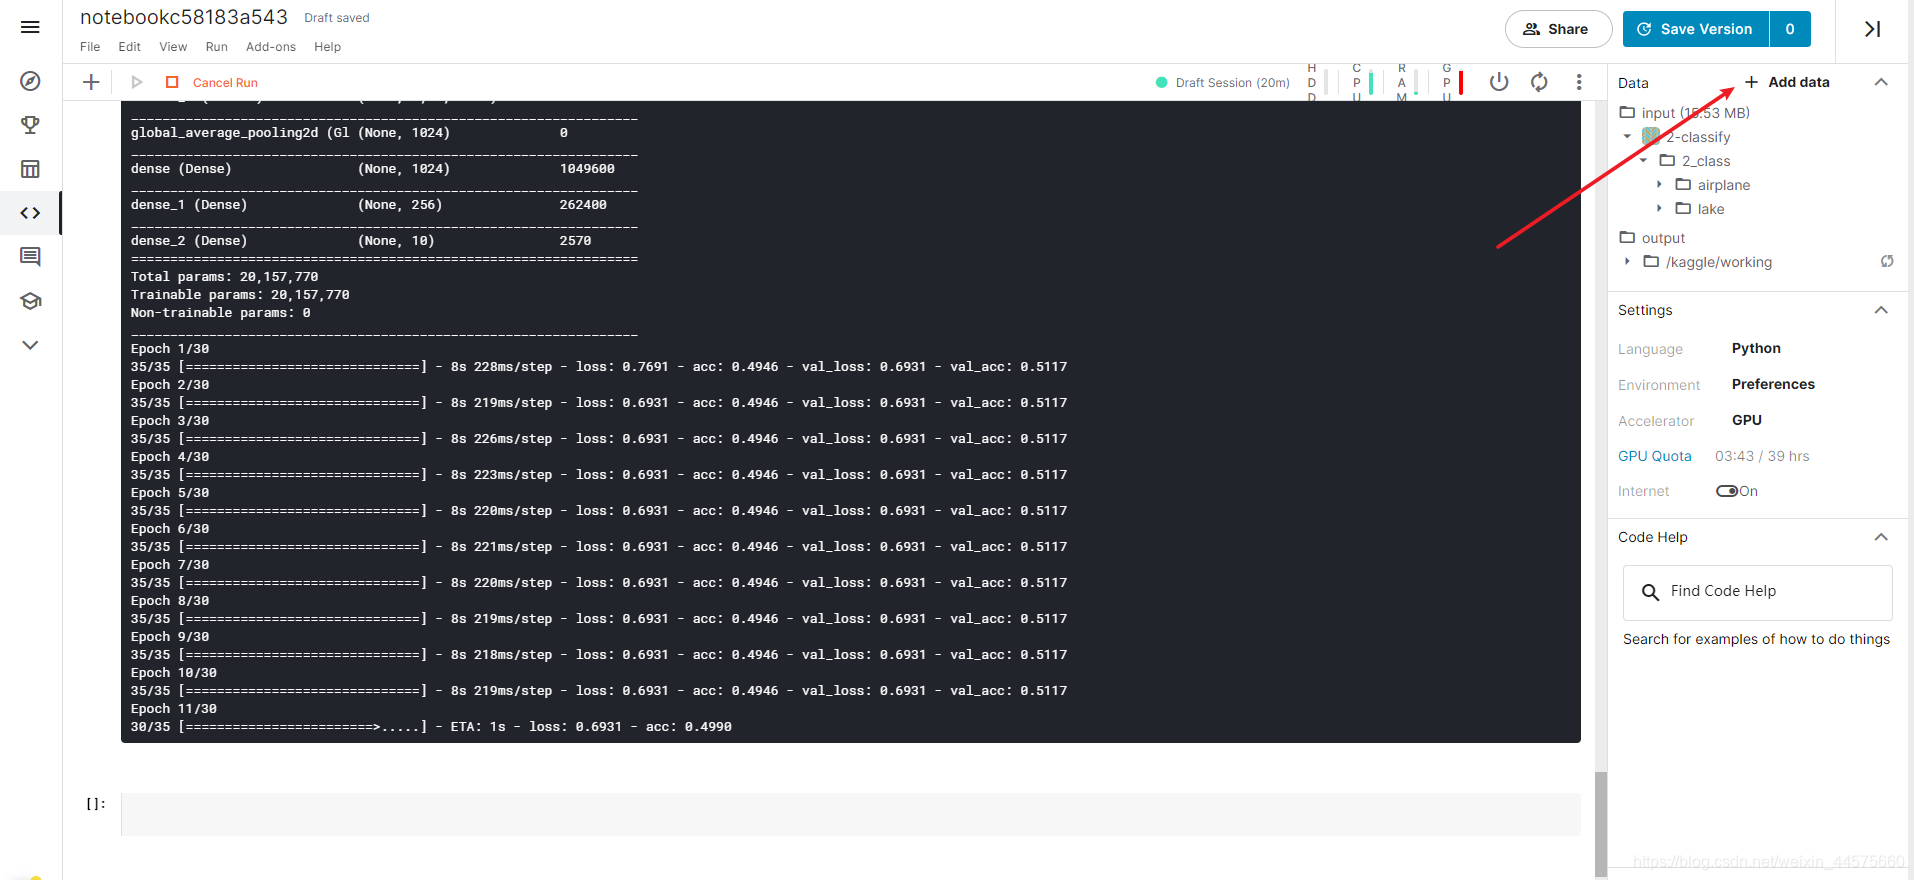Viewport: 1914px width, 880px height.
Task: Select the output folder row
Action: point(1653,238)
